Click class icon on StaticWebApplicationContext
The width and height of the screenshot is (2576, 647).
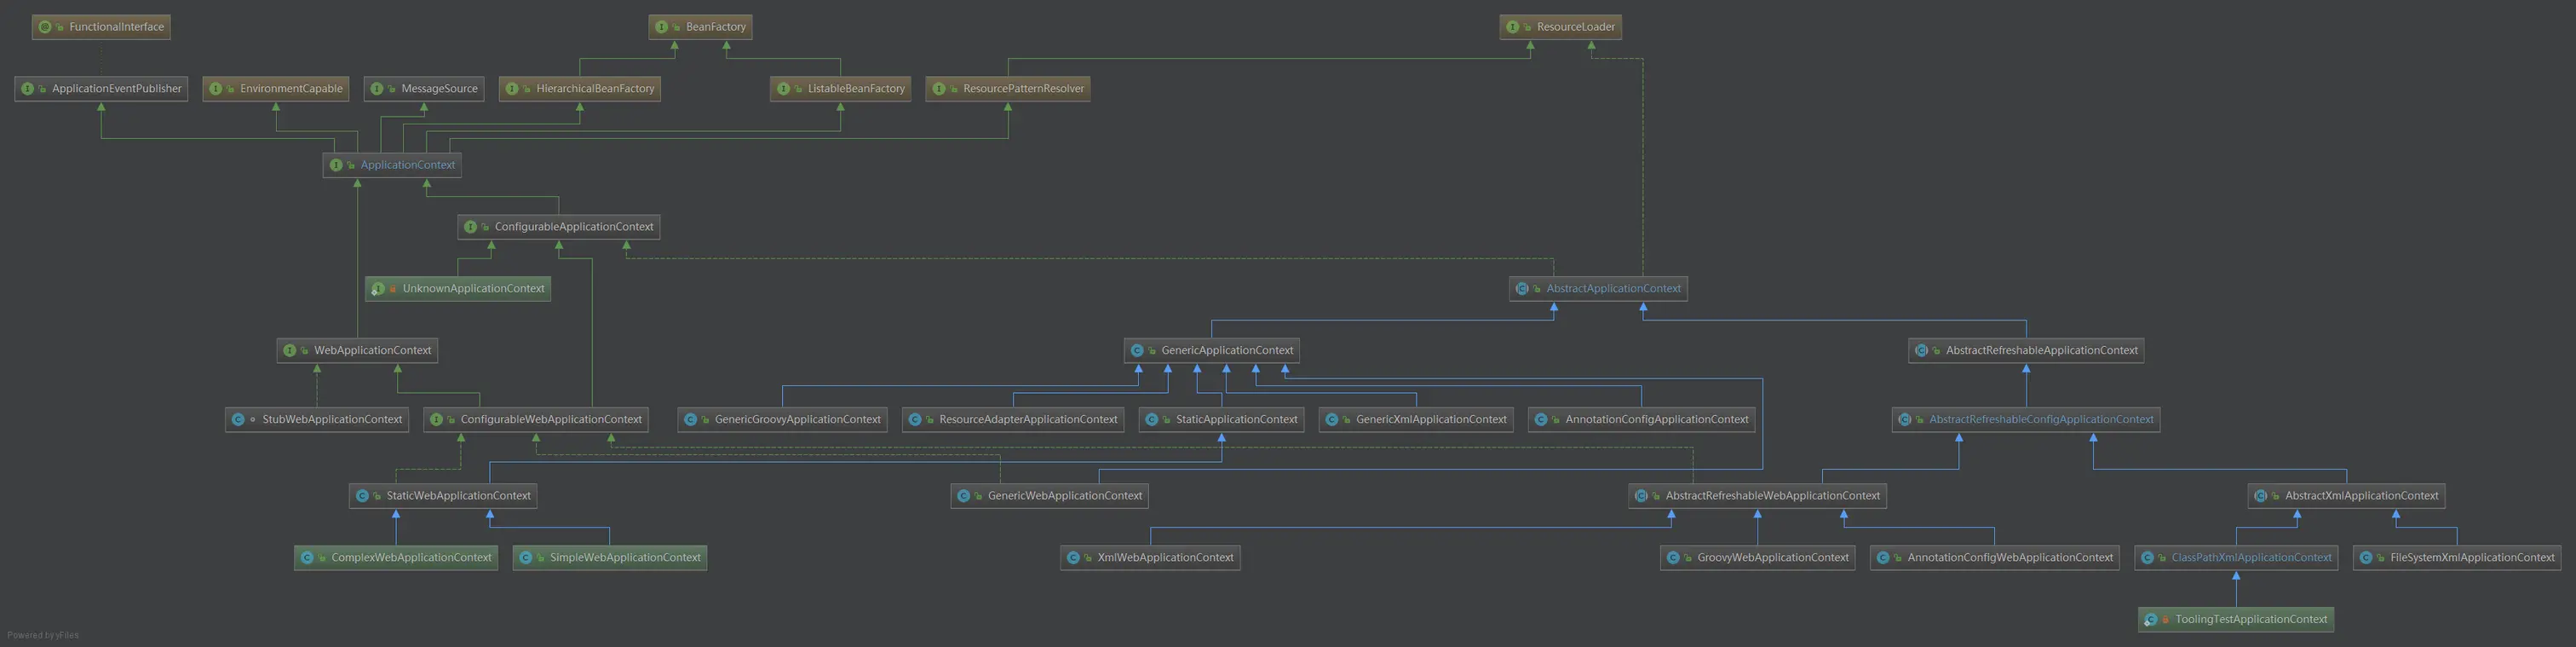click(x=362, y=496)
